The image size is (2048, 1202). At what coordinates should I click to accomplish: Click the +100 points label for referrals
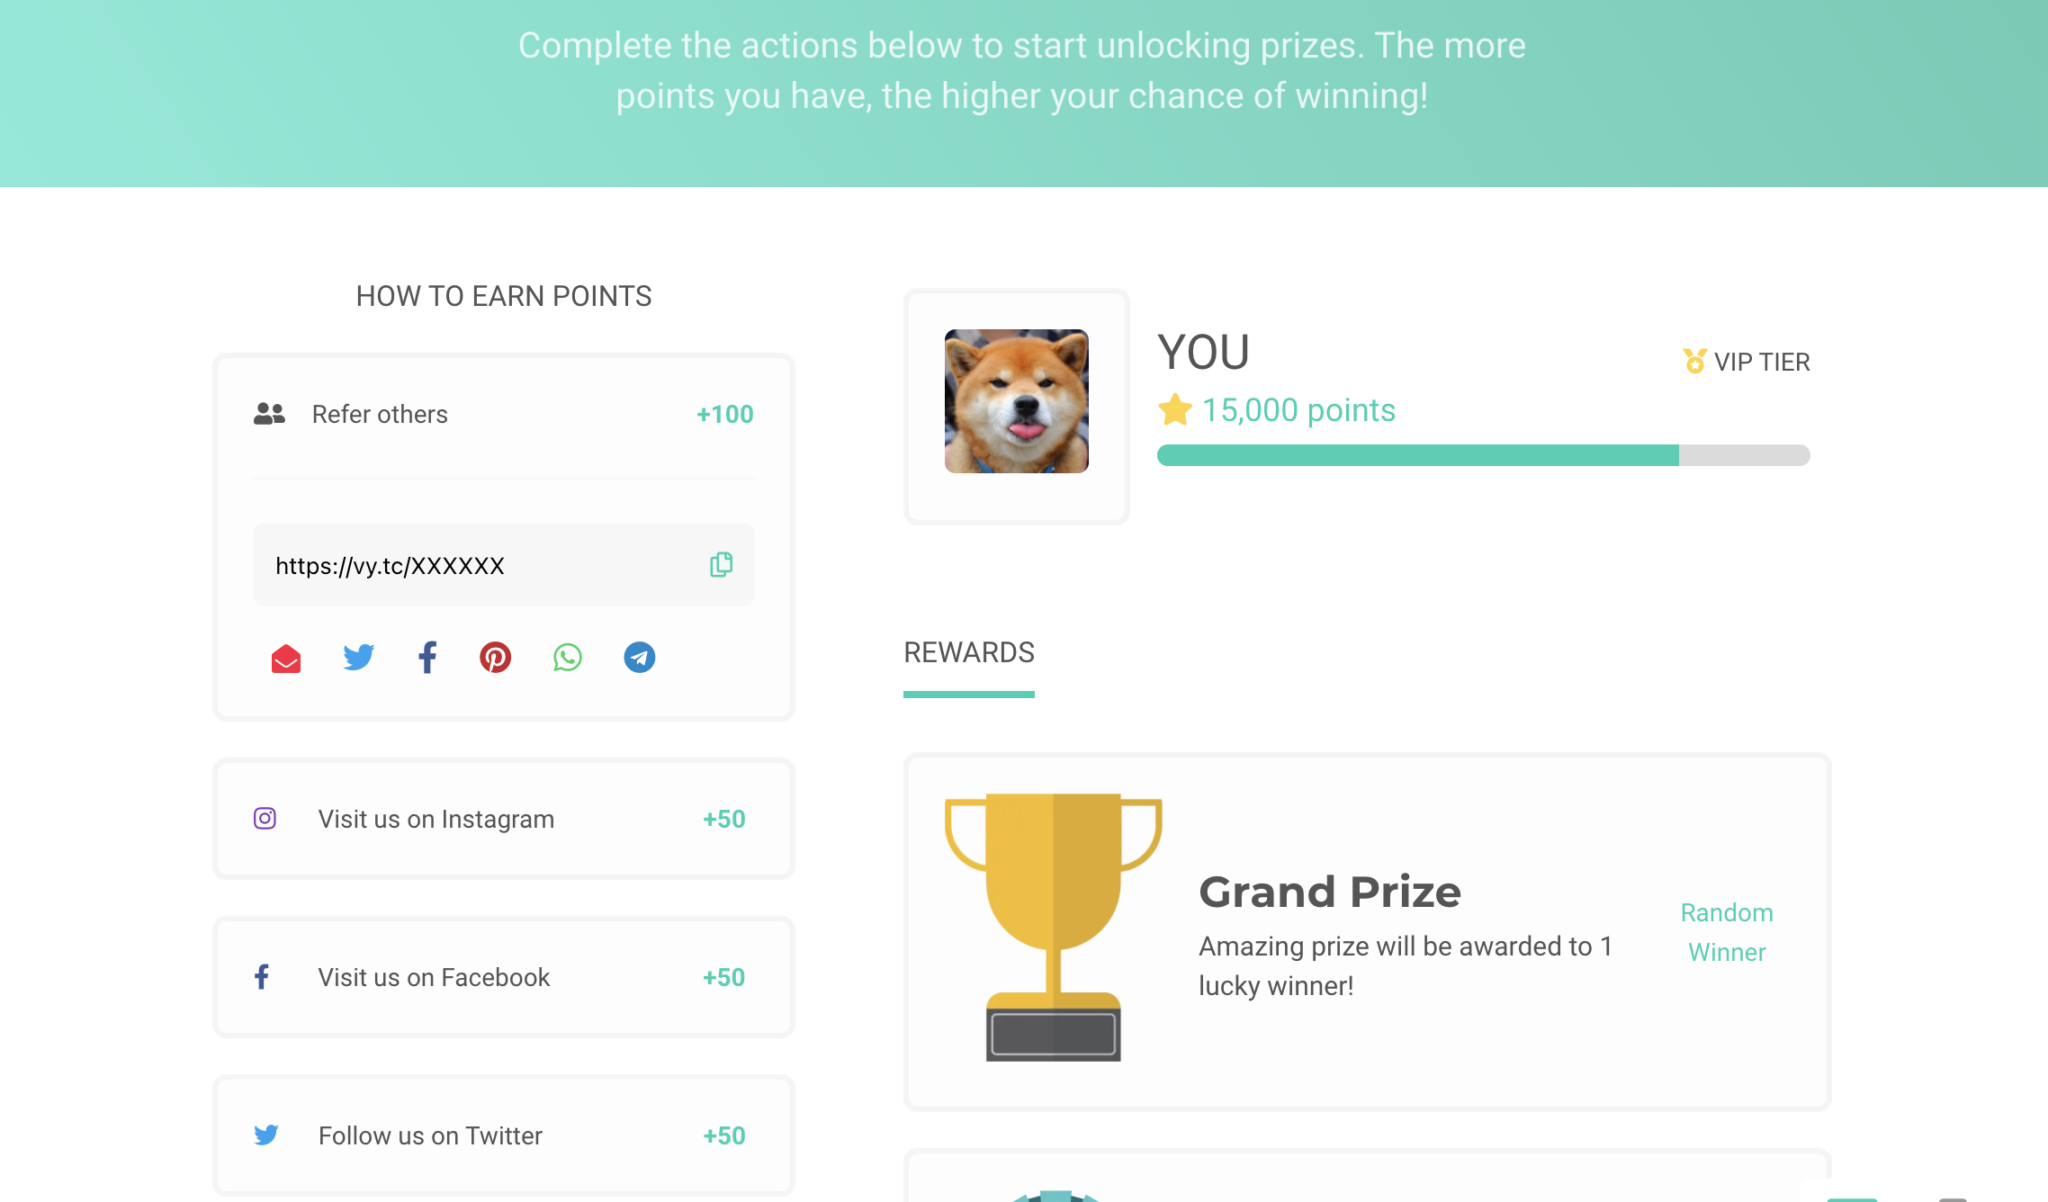724,413
